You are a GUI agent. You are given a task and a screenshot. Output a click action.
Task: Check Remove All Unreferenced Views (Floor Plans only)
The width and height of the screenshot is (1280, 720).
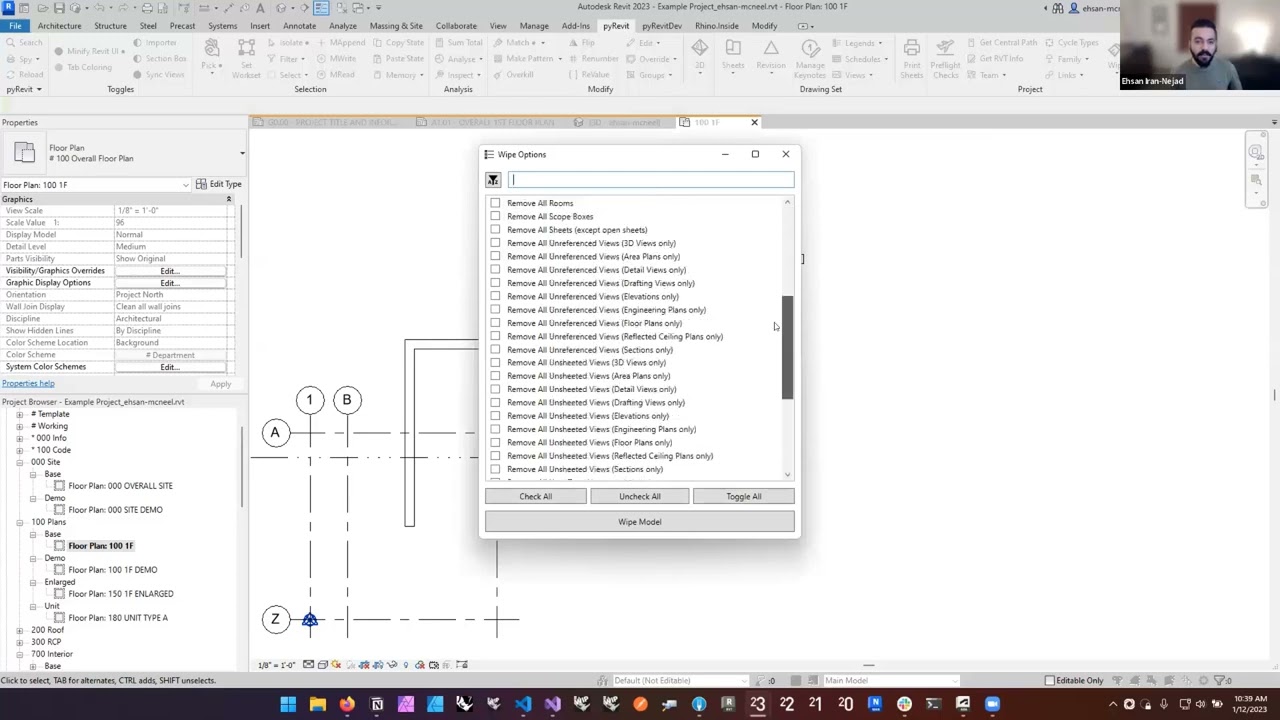pos(495,323)
